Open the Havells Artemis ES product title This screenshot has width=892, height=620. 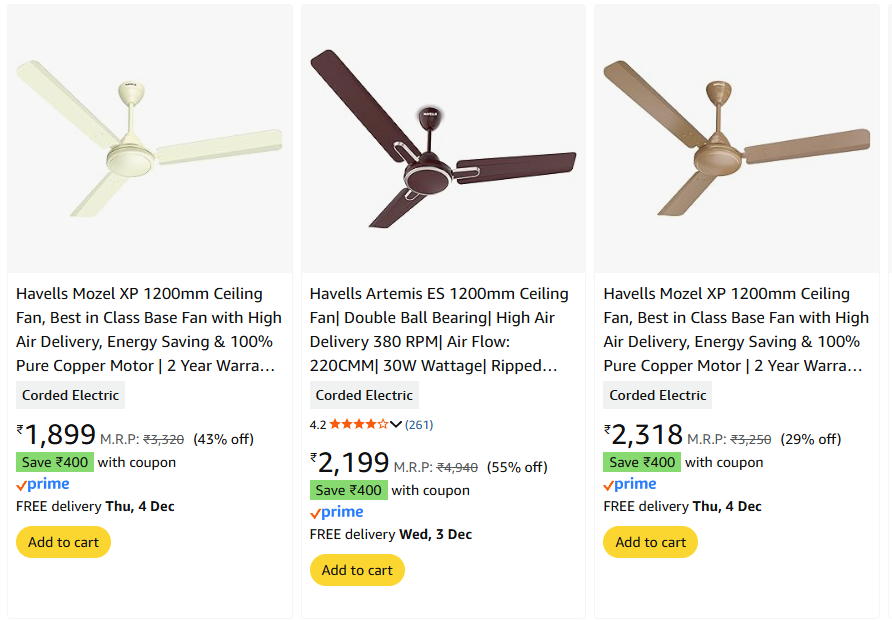(x=439, y=330)
